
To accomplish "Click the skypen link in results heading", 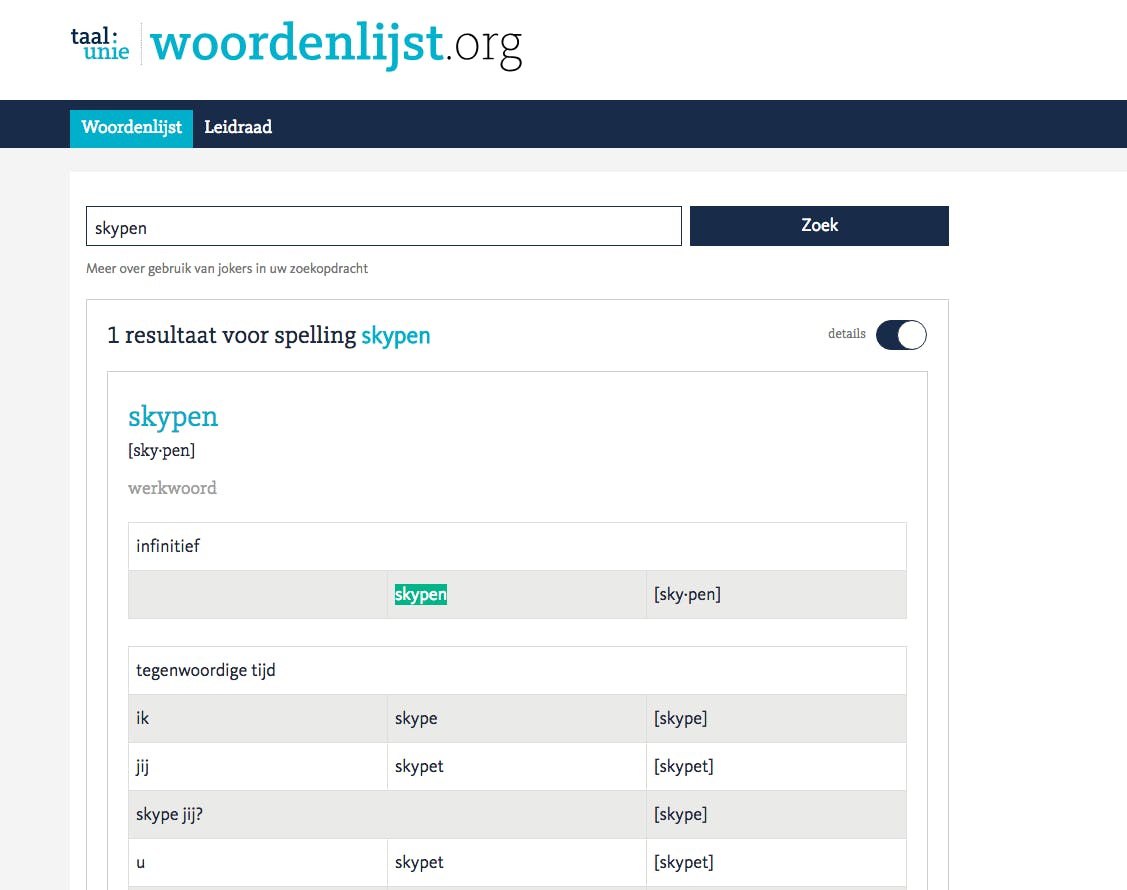I will click(395, 336).
